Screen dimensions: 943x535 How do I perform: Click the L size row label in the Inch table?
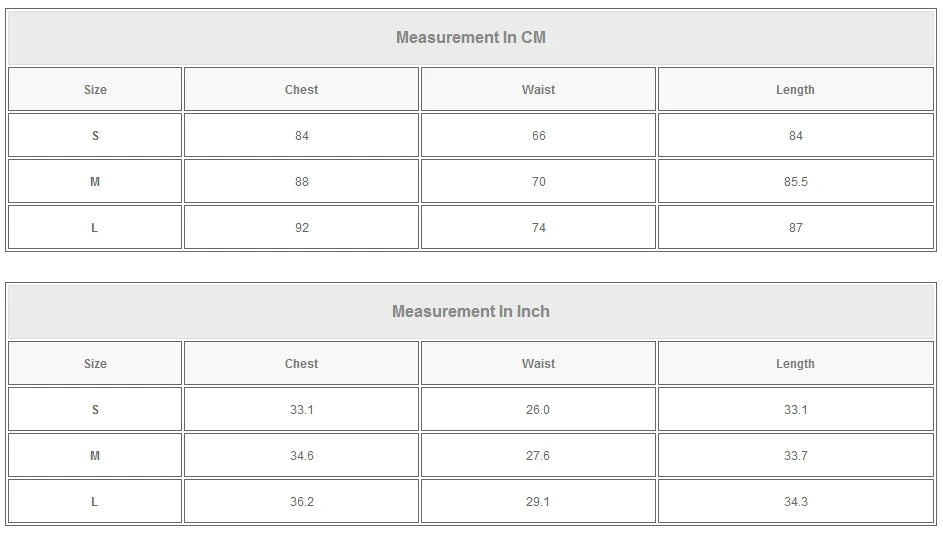click(x=95, y=502)
